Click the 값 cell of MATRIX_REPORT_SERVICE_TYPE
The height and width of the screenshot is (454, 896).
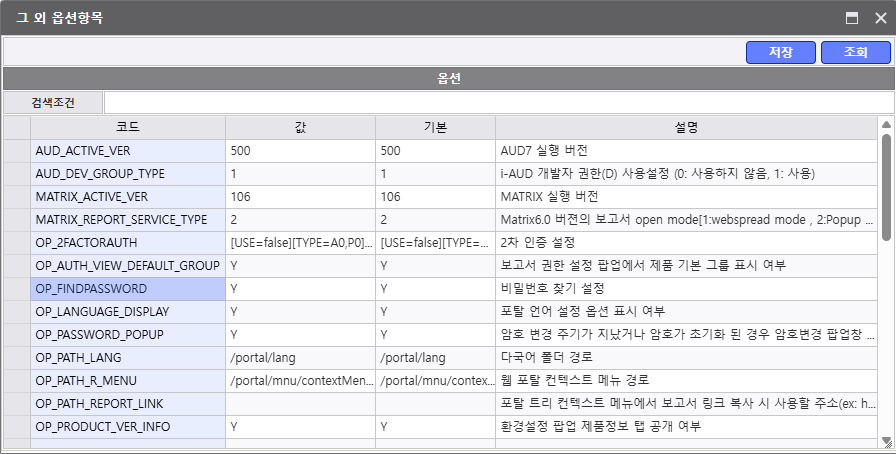pos(301,220)
